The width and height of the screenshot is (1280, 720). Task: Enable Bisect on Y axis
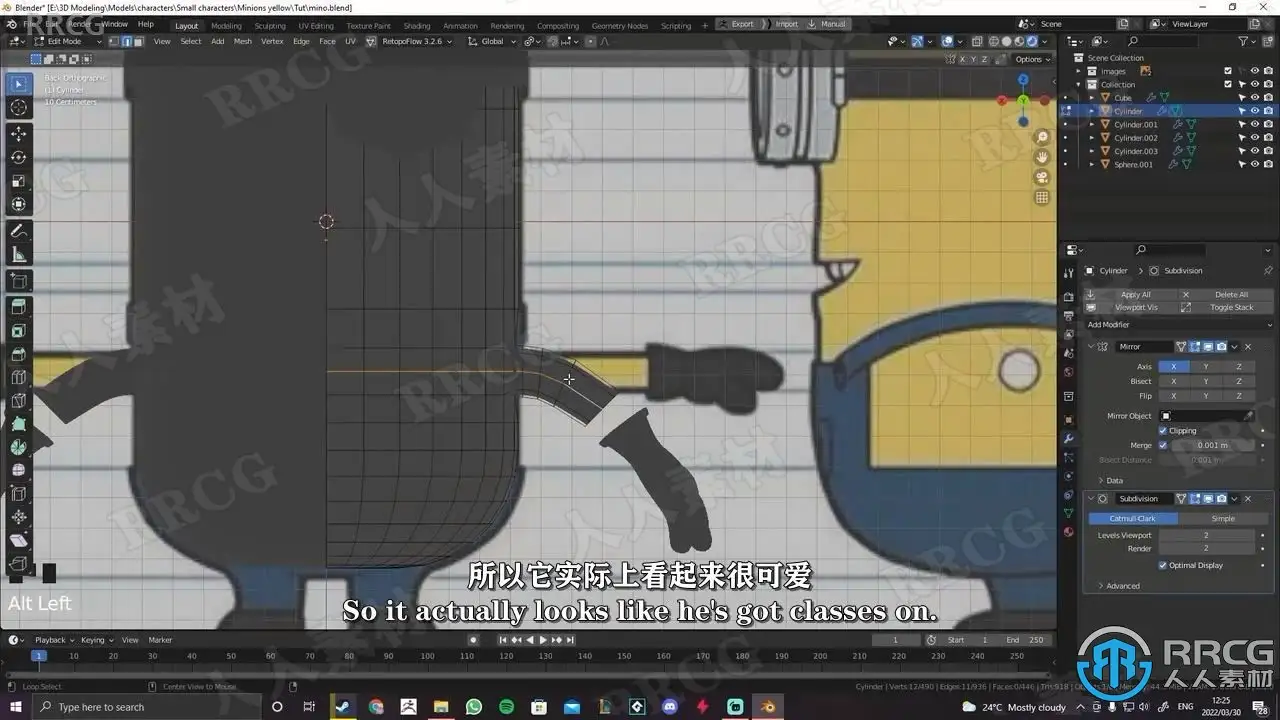1206,381
